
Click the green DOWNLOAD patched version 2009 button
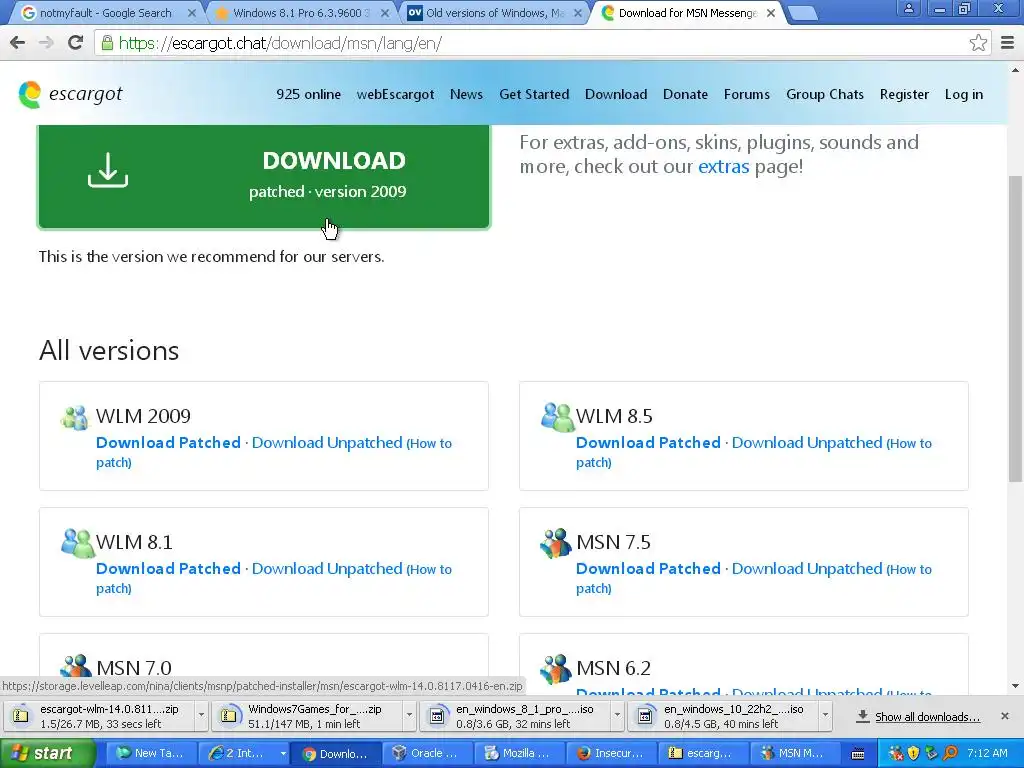click(264, 176)
